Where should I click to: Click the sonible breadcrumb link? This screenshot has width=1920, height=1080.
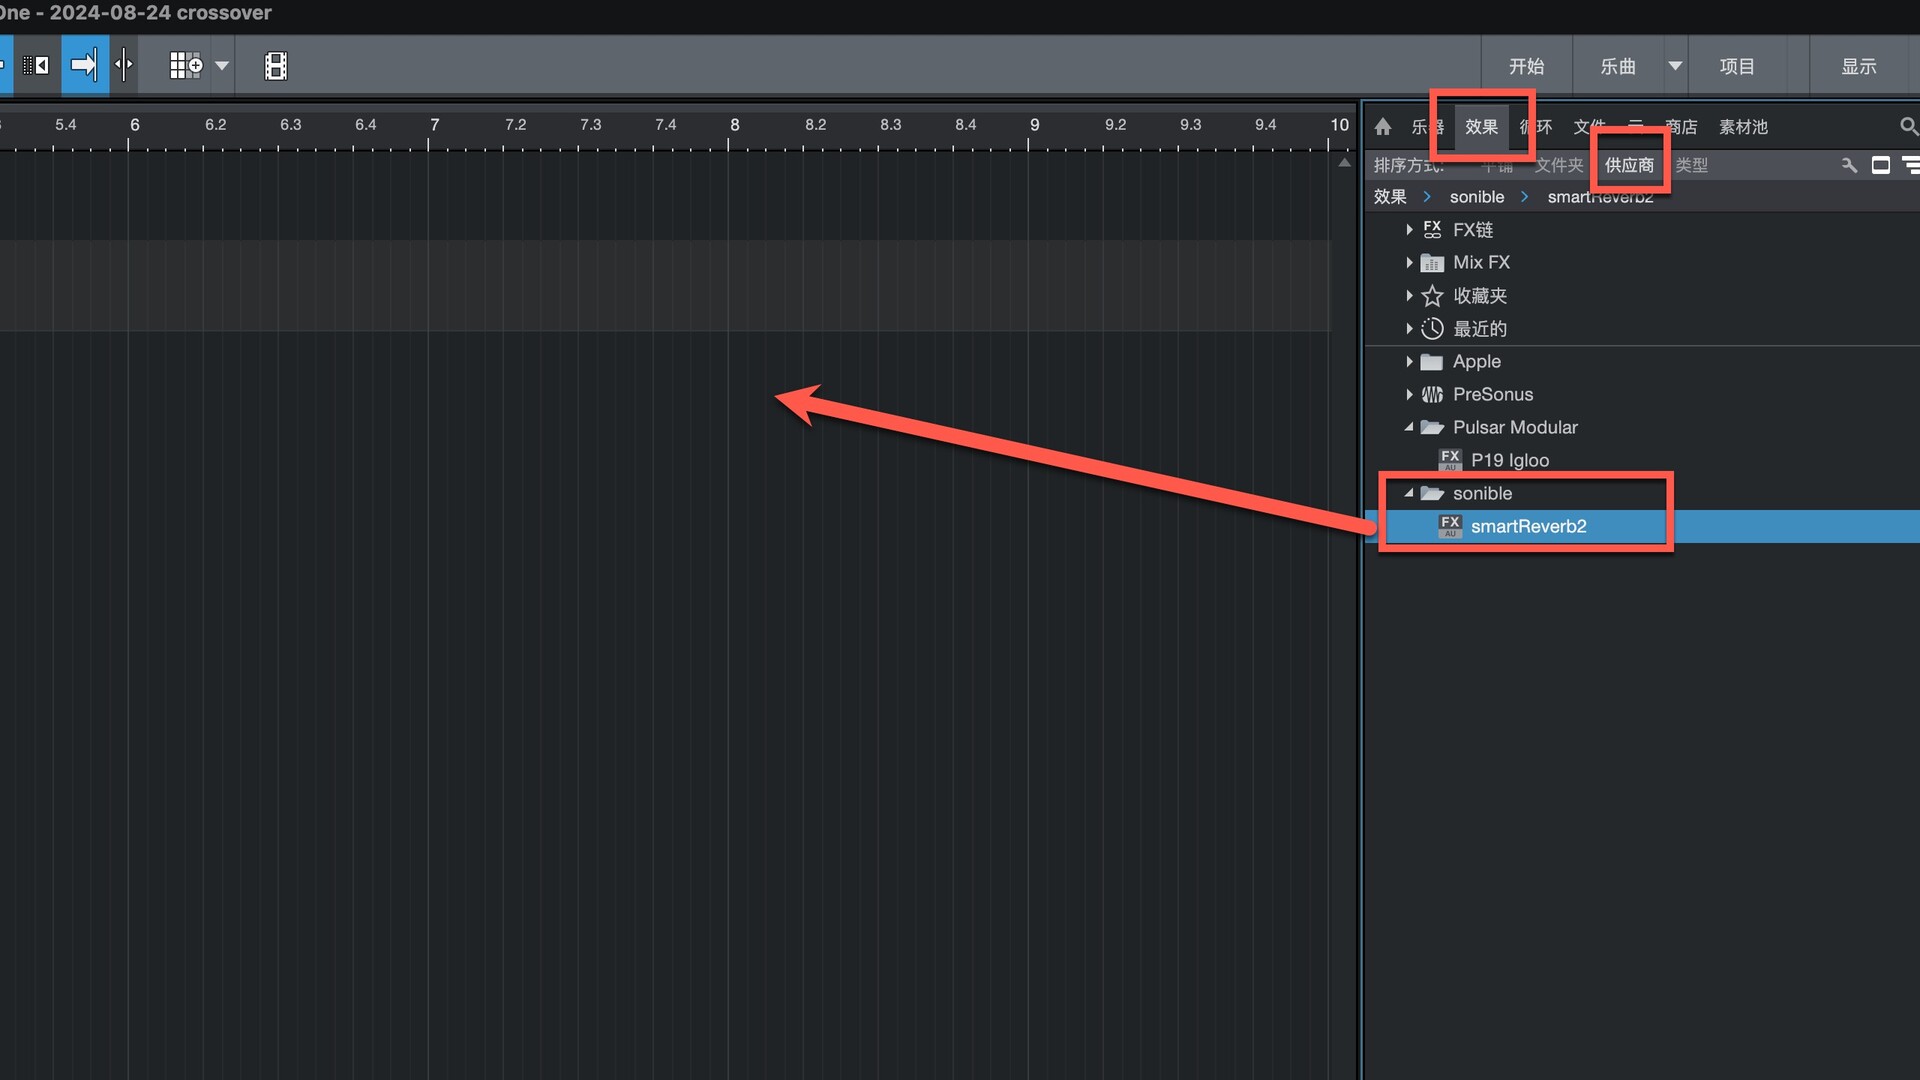click(x=1477, y=197)
